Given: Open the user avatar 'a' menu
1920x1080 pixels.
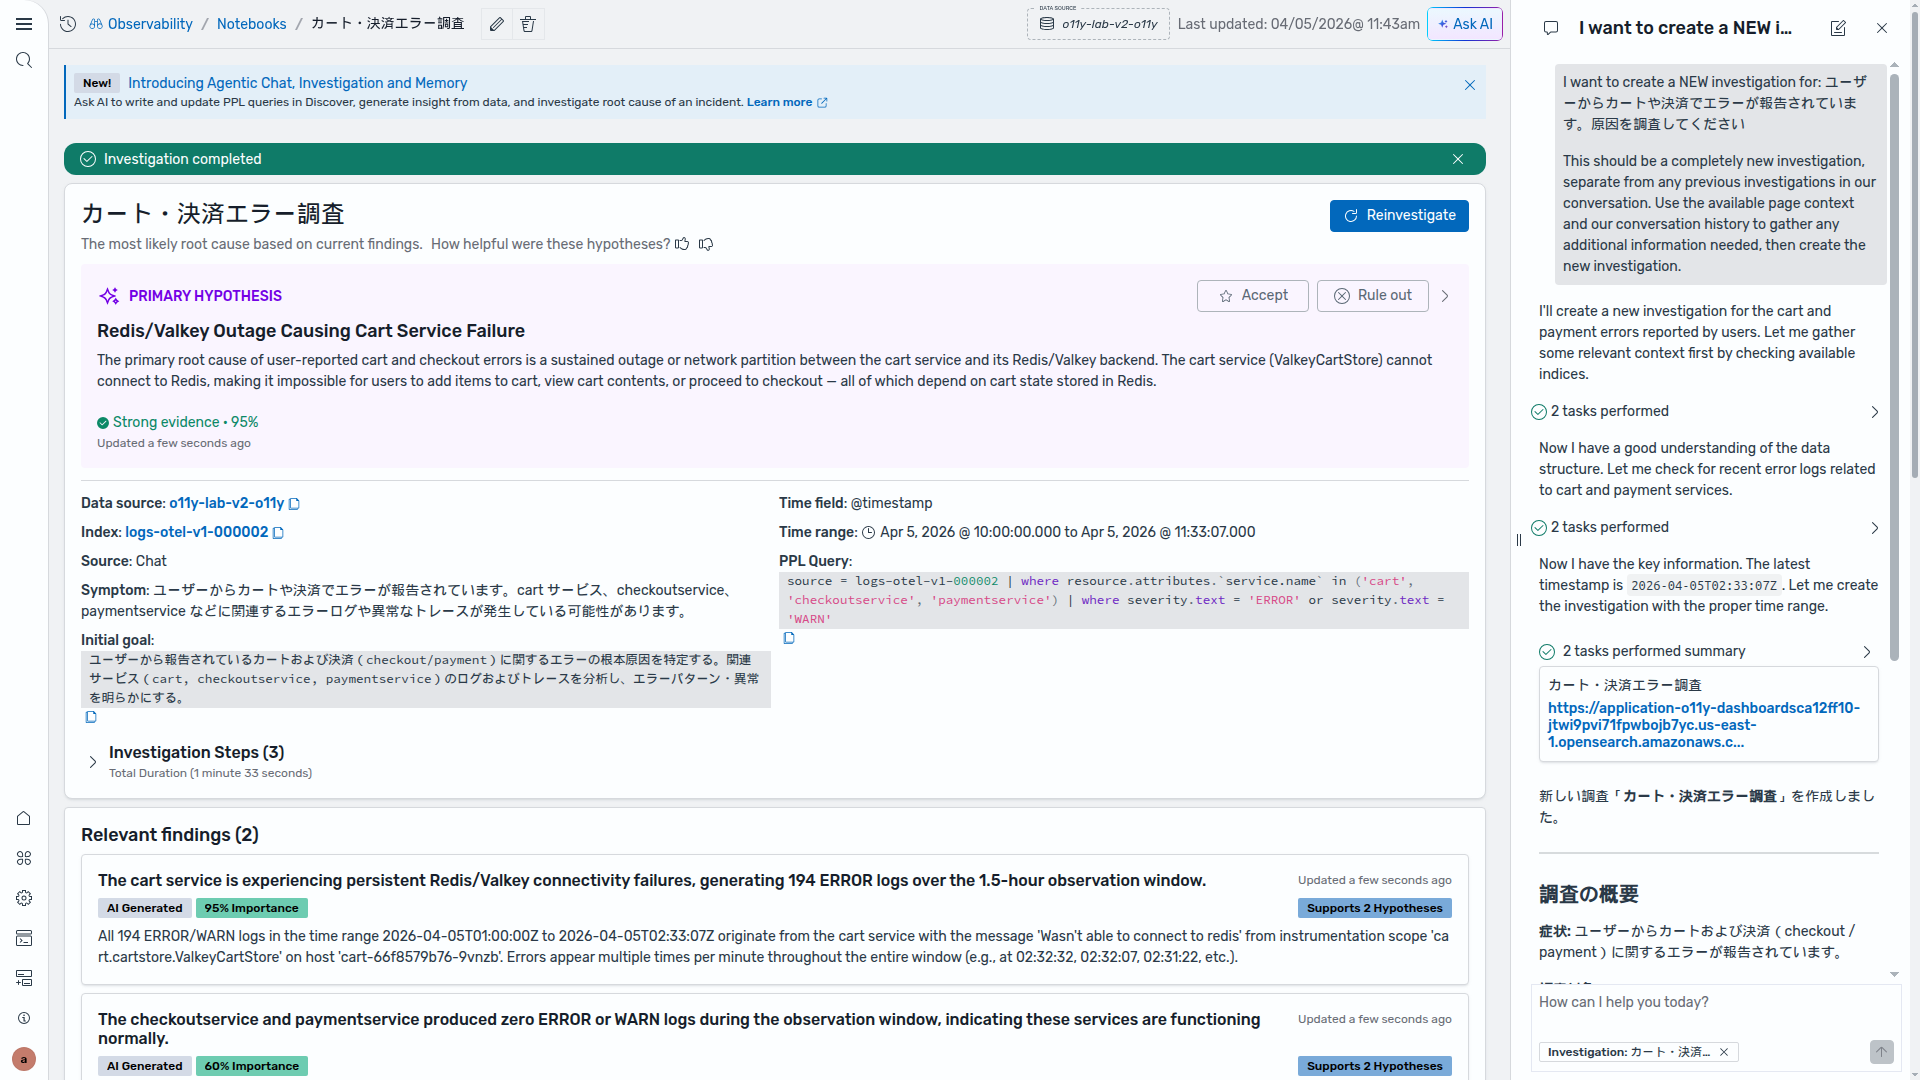Looking at the screenshot, I should (24, 1059).
